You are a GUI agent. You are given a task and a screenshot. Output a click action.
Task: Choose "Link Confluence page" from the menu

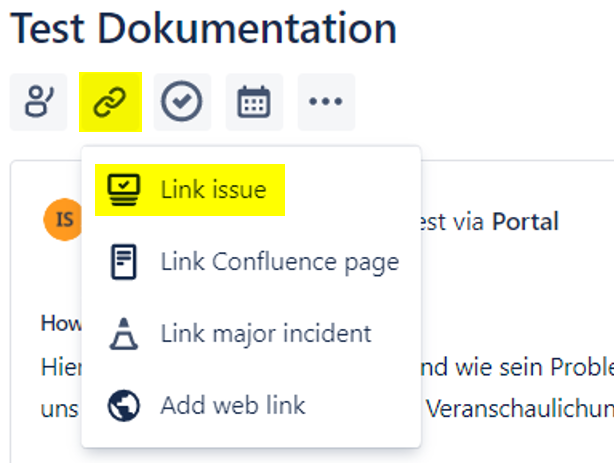tap(279, 262)
